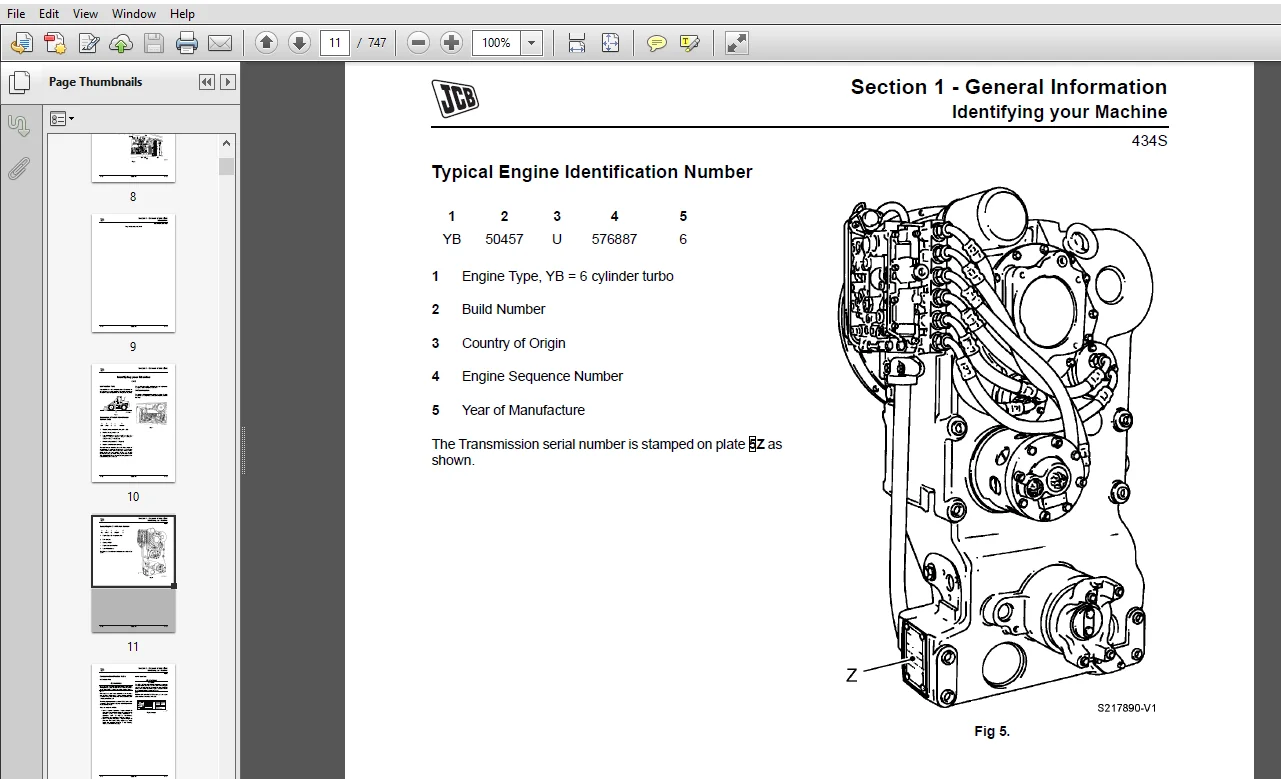Add a sticky note comment icon

(x=657, y=43)
